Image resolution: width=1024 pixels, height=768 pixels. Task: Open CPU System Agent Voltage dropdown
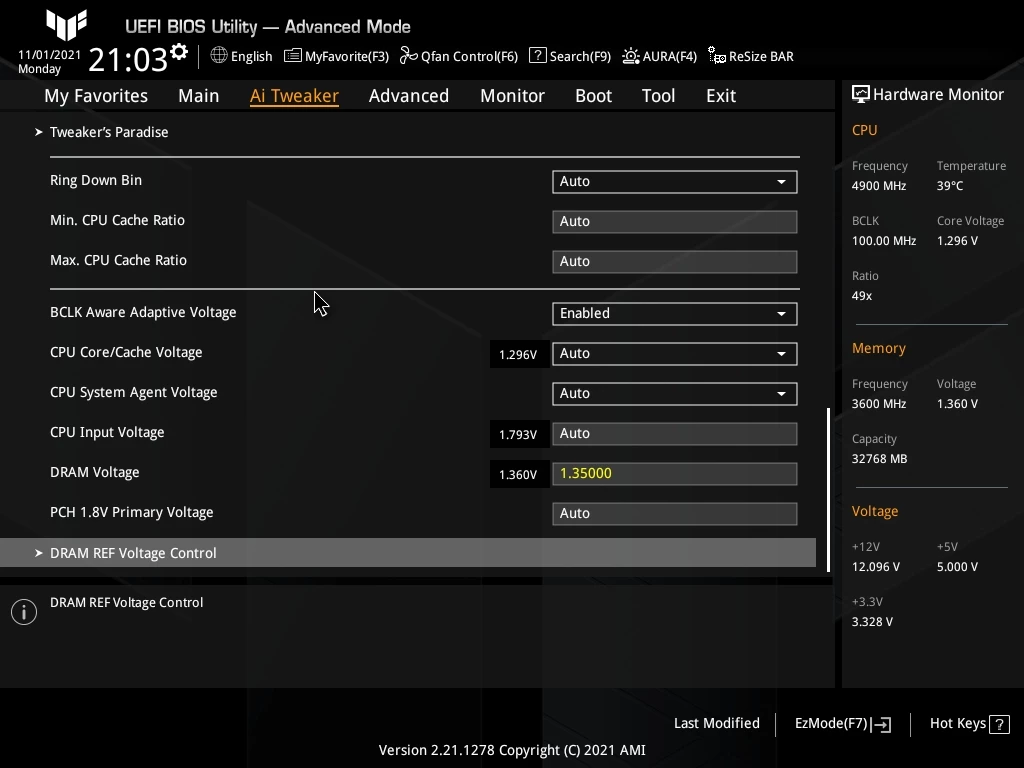[x=675, y=393]
